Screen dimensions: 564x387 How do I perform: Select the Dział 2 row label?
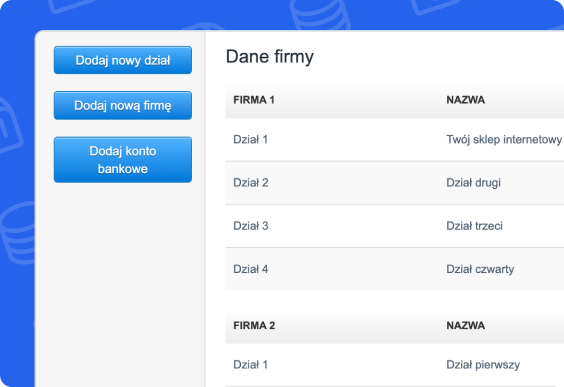(x=251, y=183)
